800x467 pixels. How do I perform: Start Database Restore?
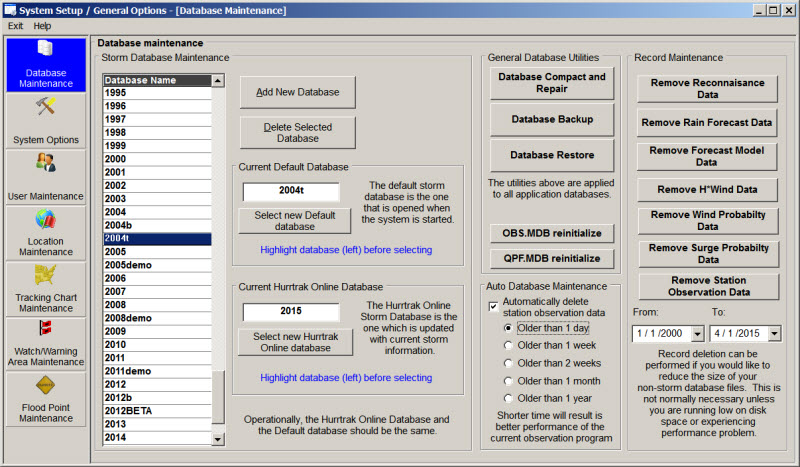(x=552, y=155)
